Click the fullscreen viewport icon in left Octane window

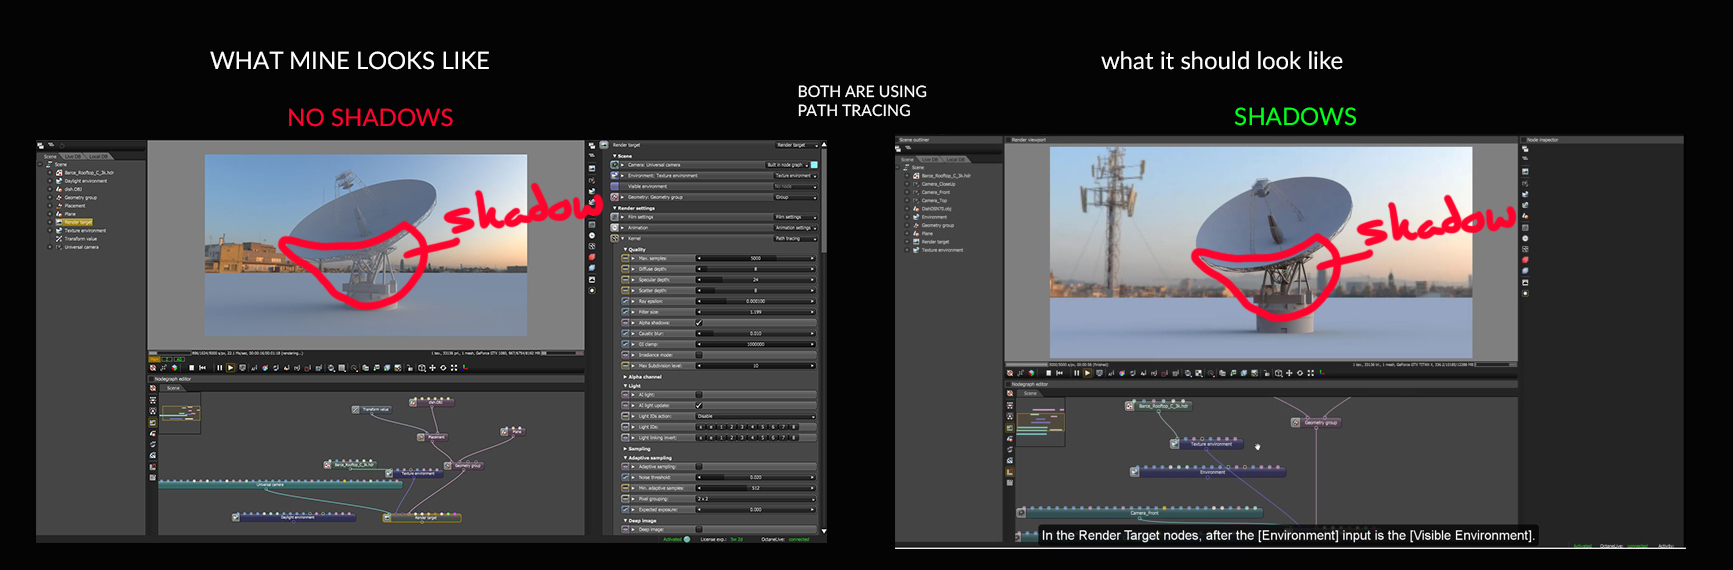pyautogui.click(x=454, y=368)
